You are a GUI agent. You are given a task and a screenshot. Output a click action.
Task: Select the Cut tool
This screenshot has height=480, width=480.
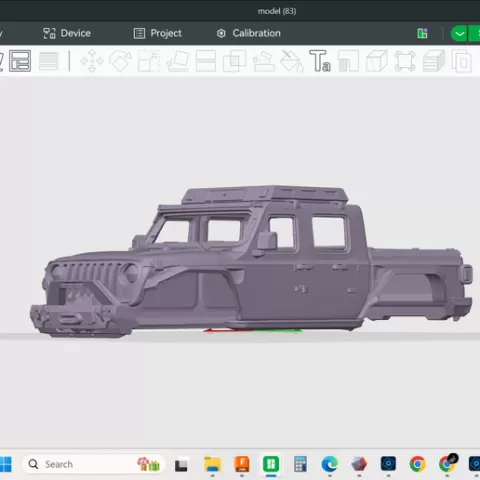coord(206,61)
